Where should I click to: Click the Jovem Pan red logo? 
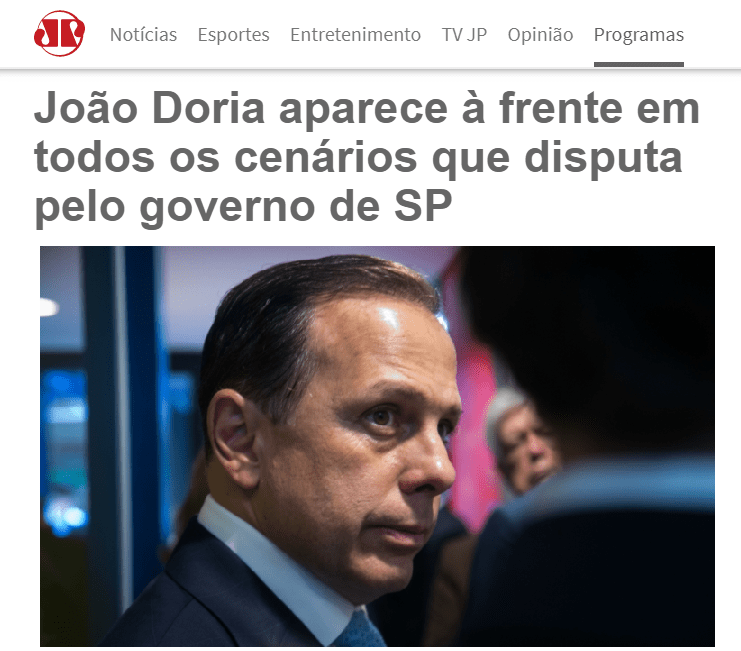[59, 34]
